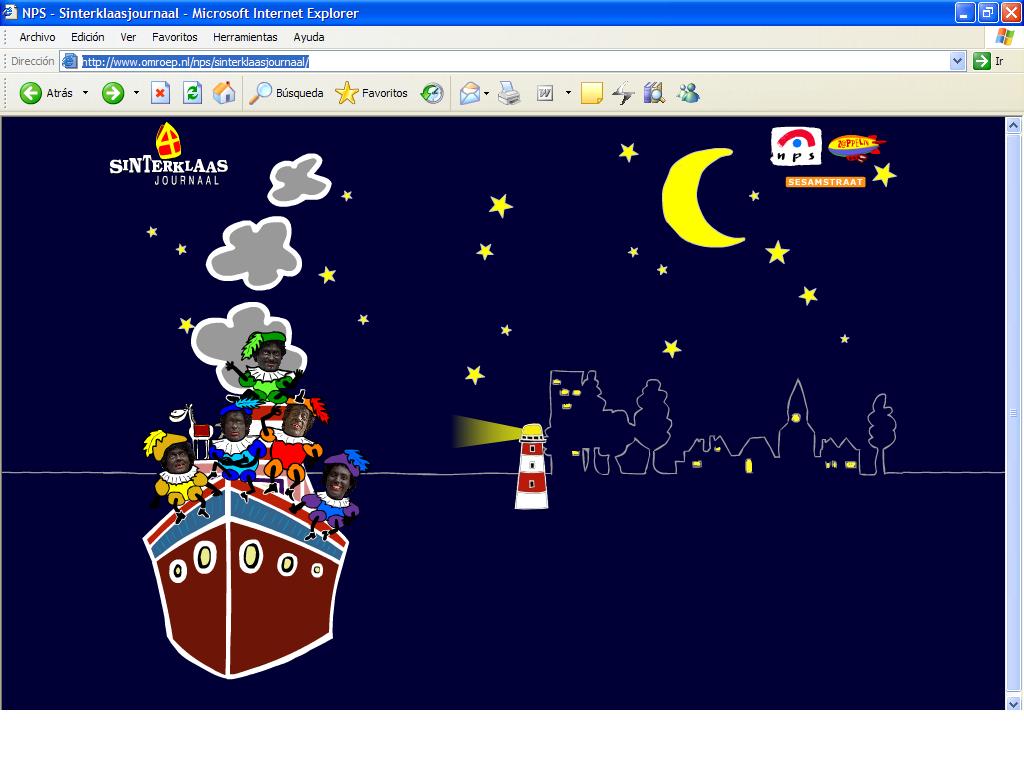Image resolution: width=1024 pixels, height=768 pixels.
Task: Click the vertical scrollbar down arrow
Action: tap(1014, 703)
